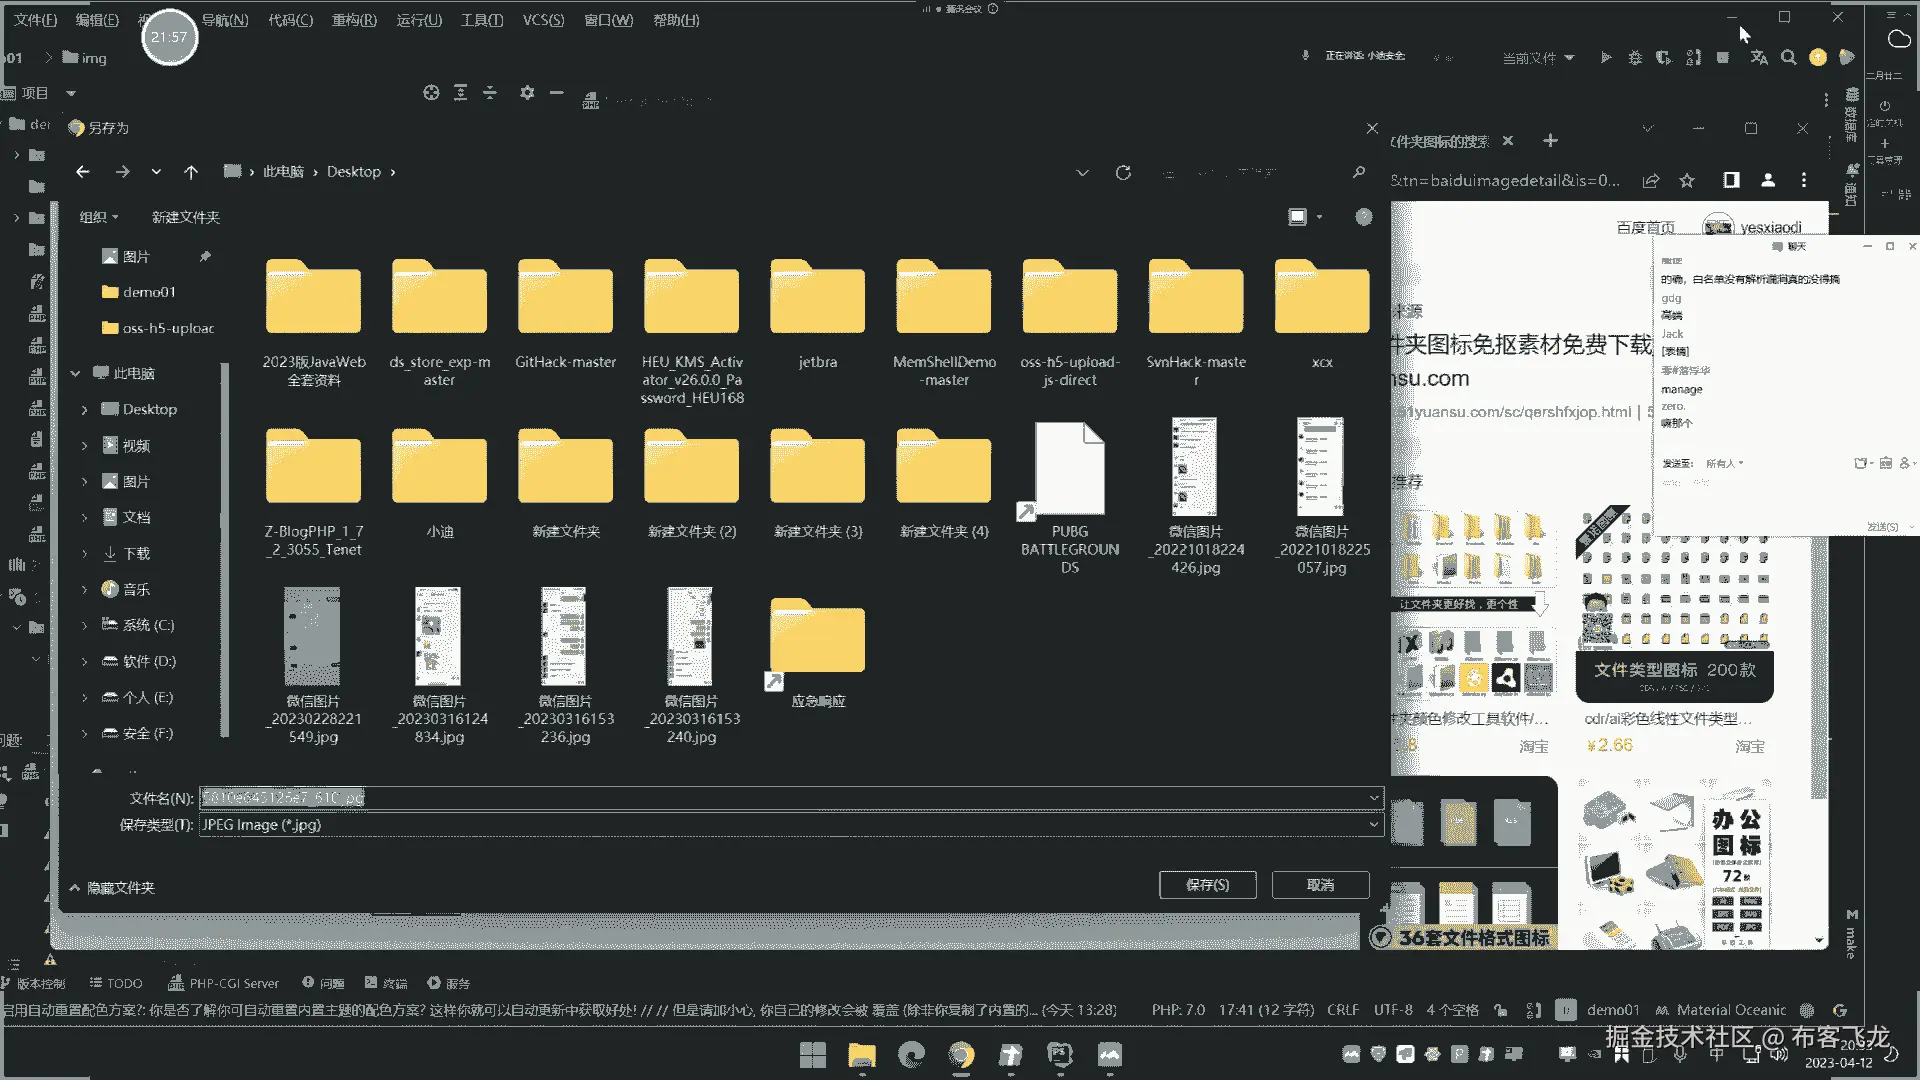Click the IDE Run triangle icon
The width and height of the screenshot is (1920, 1080).
click(1606, 58)
